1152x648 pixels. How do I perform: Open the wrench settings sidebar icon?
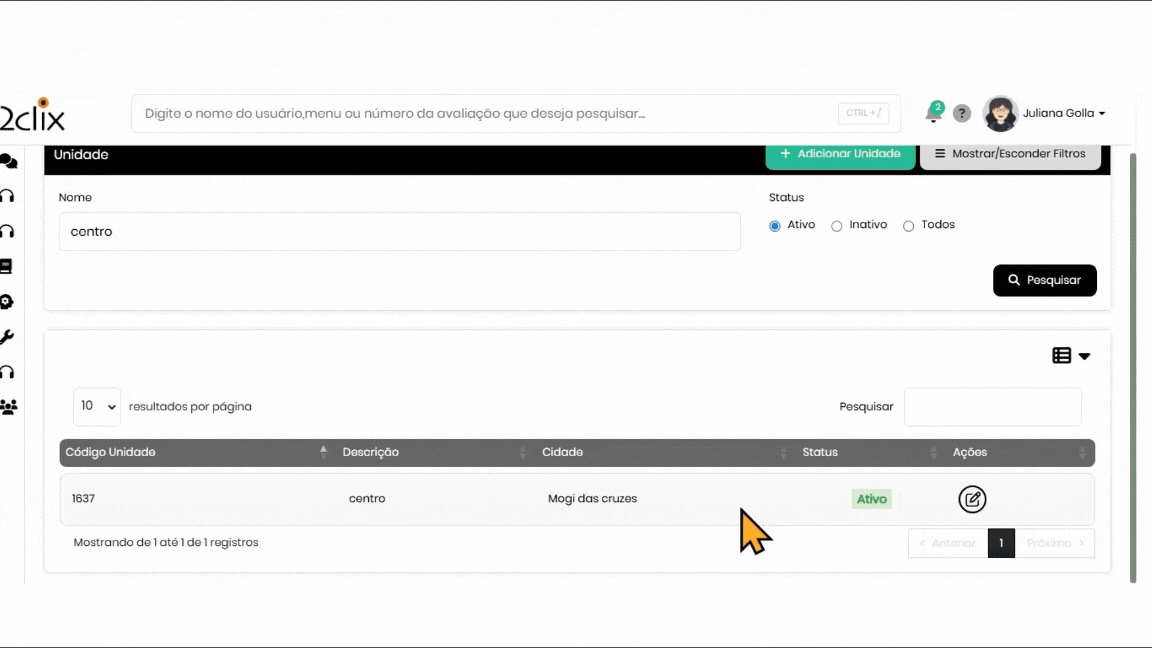[x=7, y=337]
